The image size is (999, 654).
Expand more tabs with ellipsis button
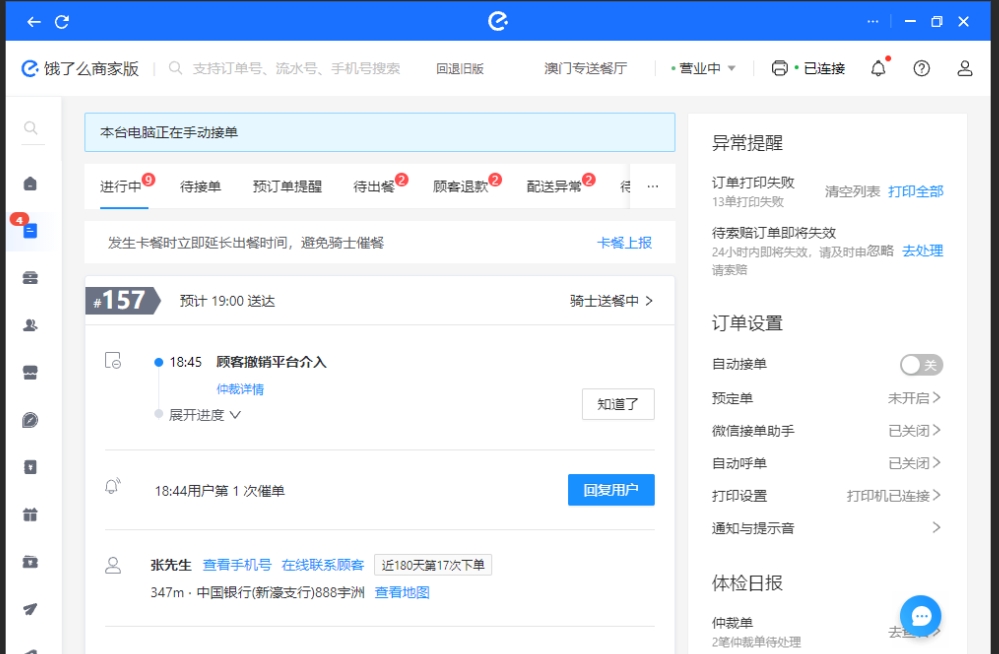click(x=653, y=186)
